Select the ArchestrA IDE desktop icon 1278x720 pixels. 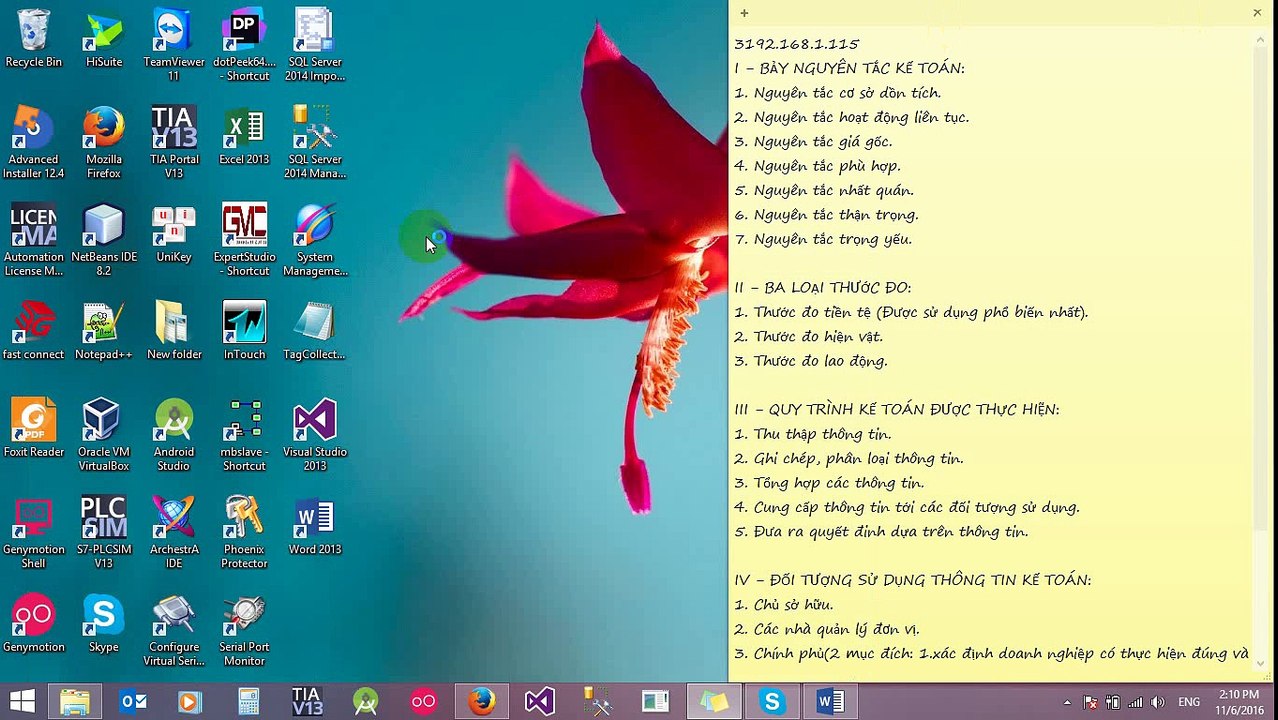173,533
